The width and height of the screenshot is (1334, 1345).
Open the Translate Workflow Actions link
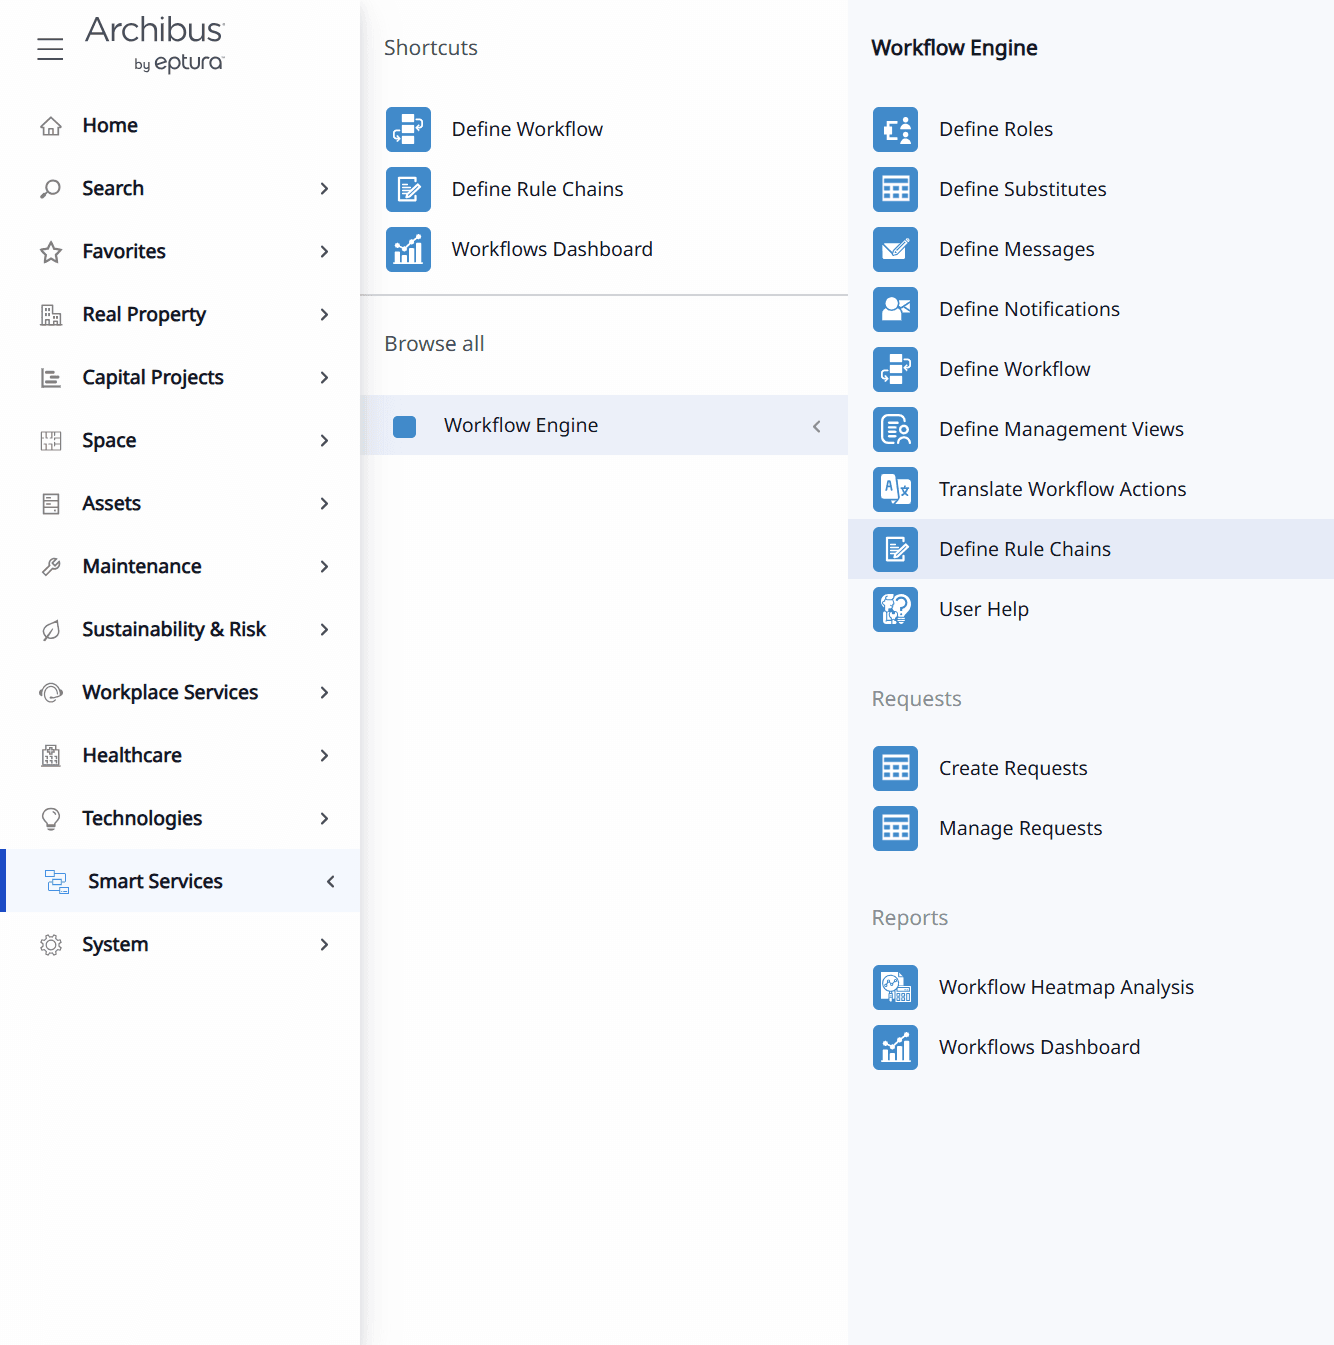pos(1062,489)
